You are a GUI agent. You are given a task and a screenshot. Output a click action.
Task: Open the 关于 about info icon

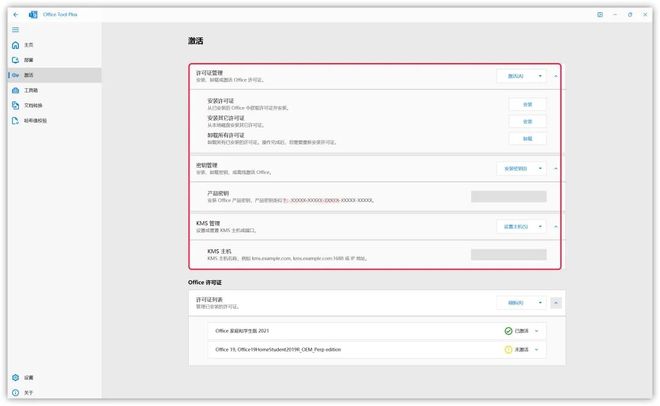[x=15, y=392]
